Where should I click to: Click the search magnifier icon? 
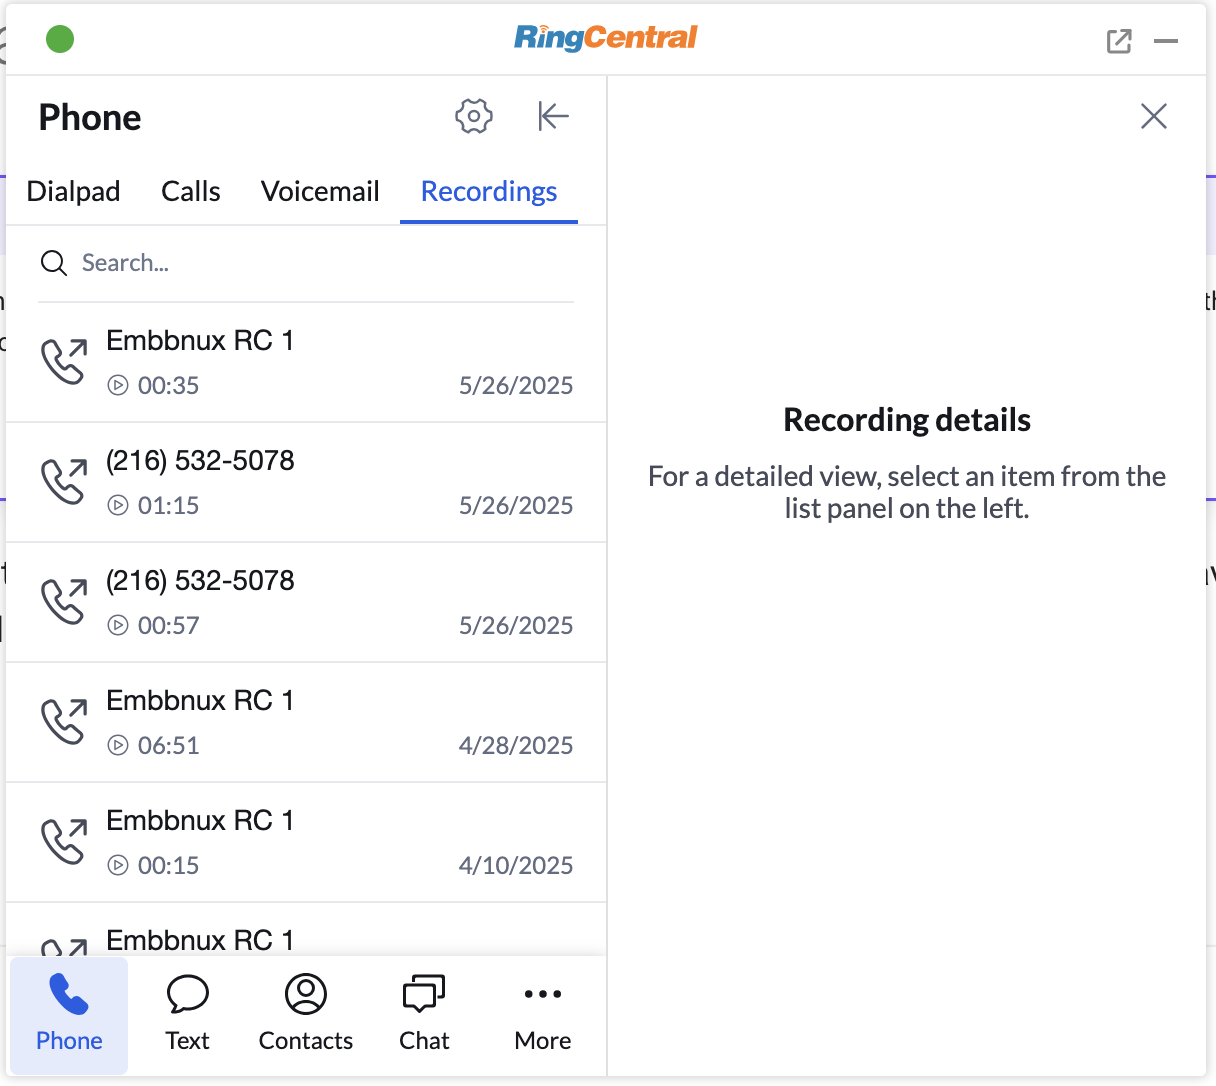pos(54,263)
